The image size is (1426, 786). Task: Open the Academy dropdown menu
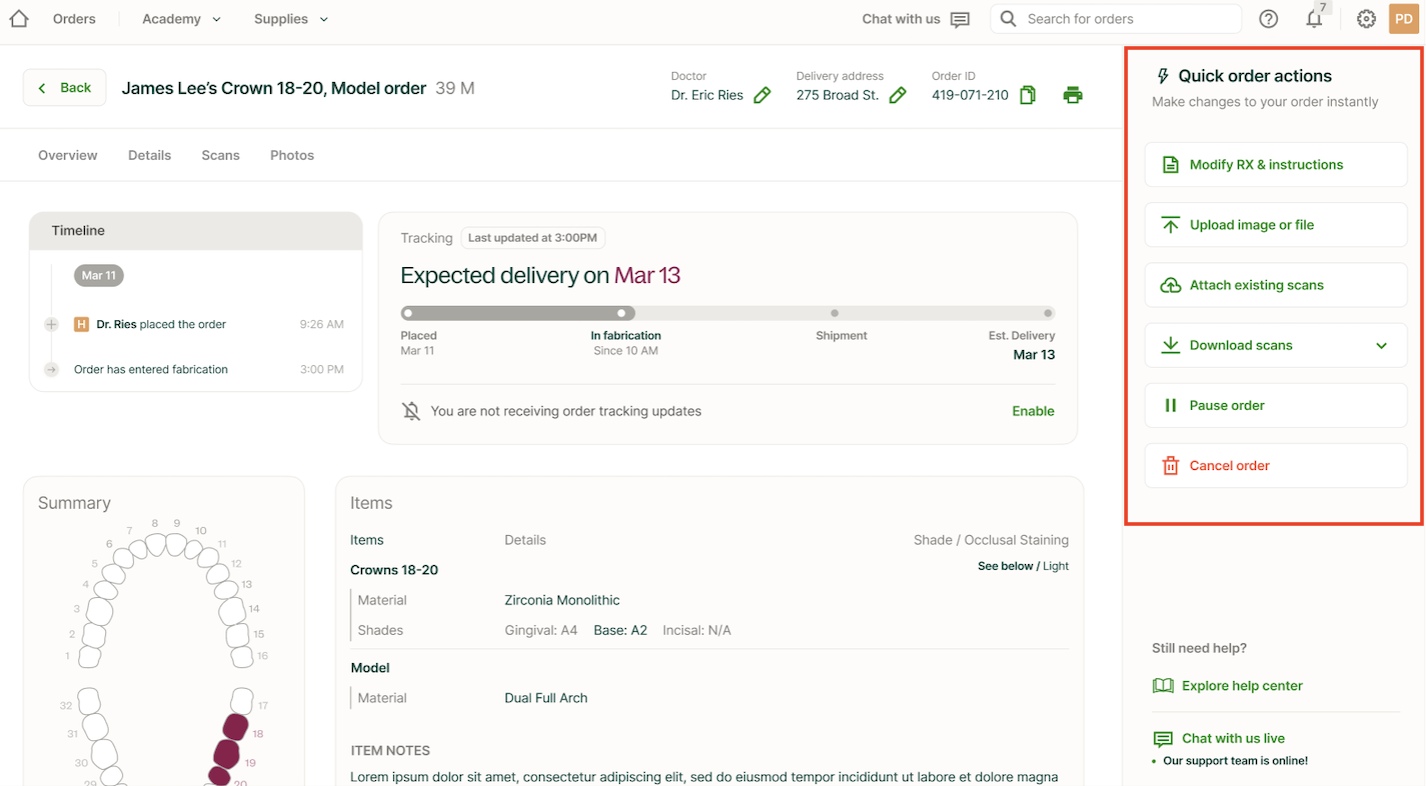click(x=181, y=19)
